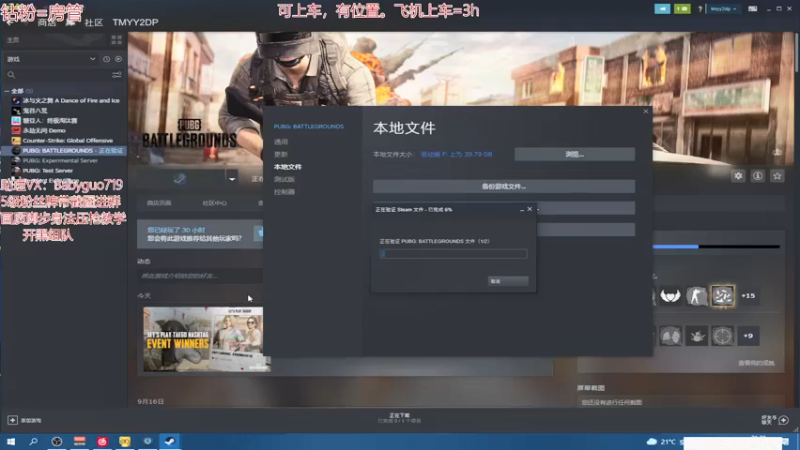Select 永劫无间 Demo in library list
The width and height of the screenshot is (800, 450).
tap(43, 131)
